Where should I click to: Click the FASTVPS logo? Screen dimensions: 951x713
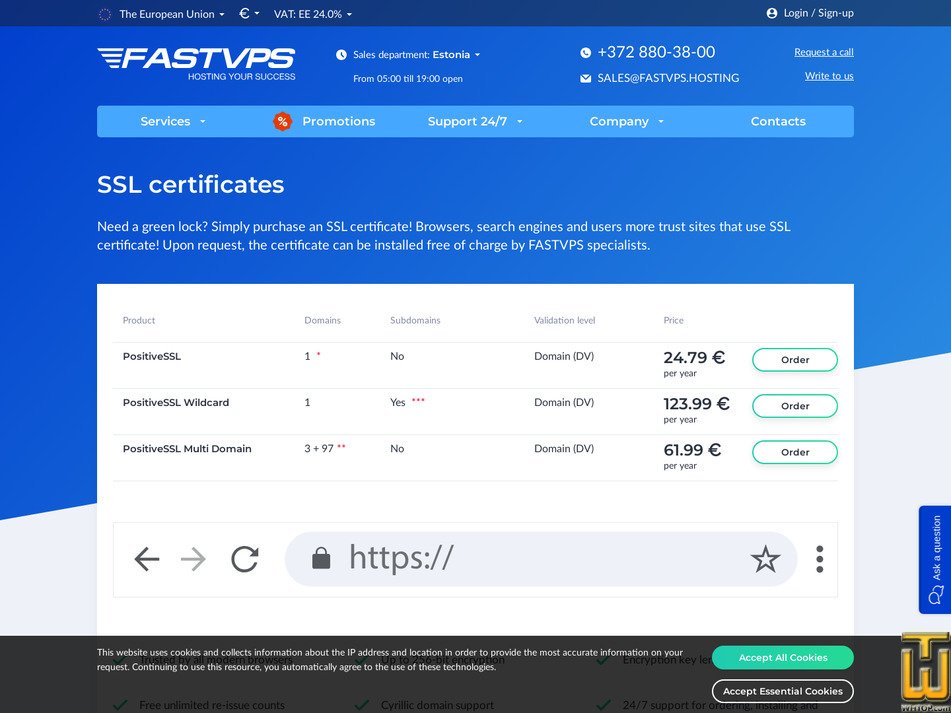click(196, 64)
